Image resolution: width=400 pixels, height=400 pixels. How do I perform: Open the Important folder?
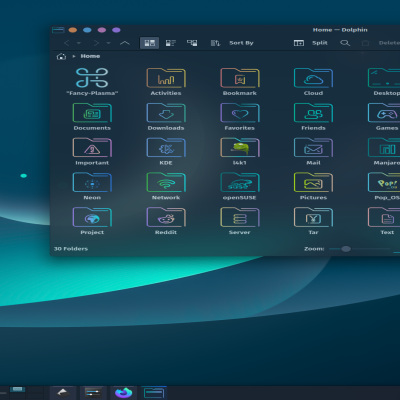click(92, 151)
